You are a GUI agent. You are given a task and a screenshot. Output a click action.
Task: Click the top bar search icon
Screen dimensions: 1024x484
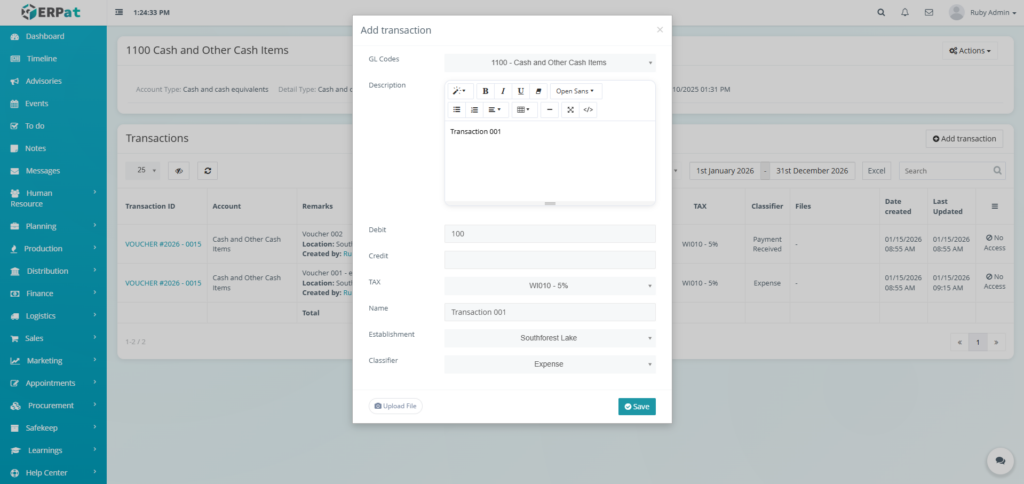[x=882, y=12]
